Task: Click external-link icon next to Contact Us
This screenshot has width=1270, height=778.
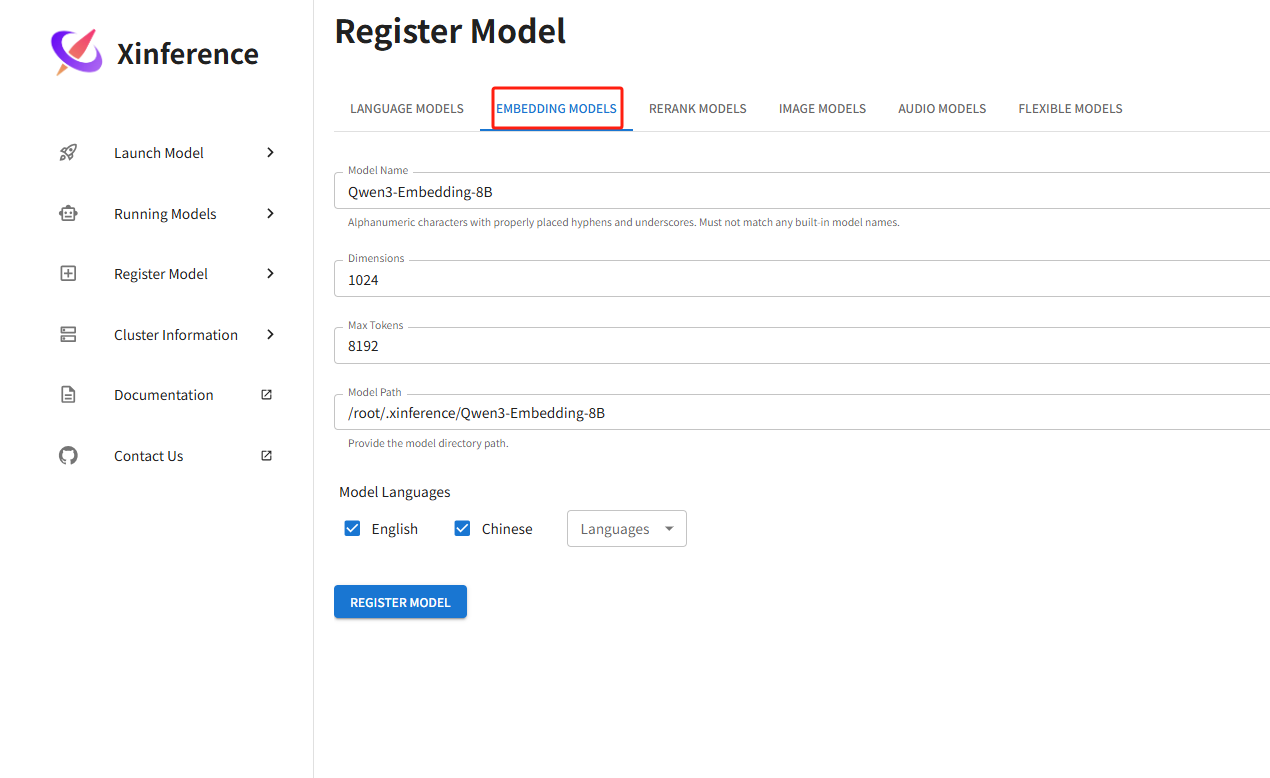Action: pos(266,455)
